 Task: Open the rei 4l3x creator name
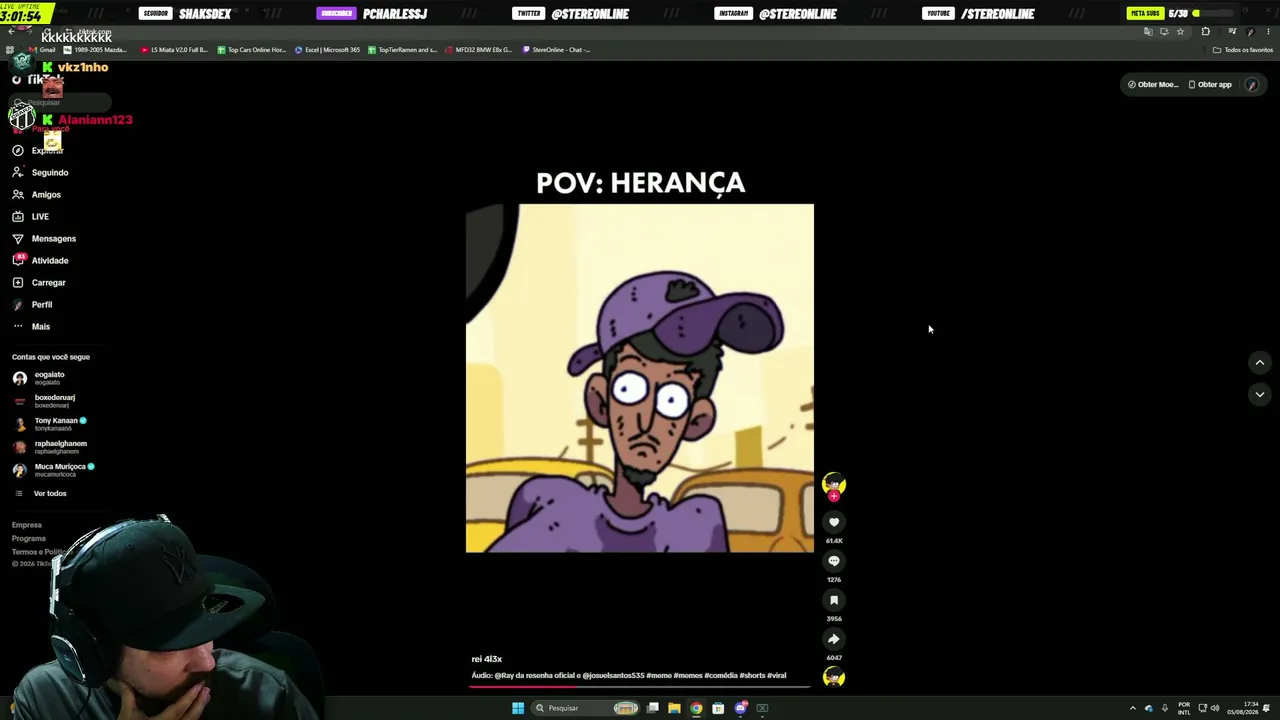coord(487,659)
